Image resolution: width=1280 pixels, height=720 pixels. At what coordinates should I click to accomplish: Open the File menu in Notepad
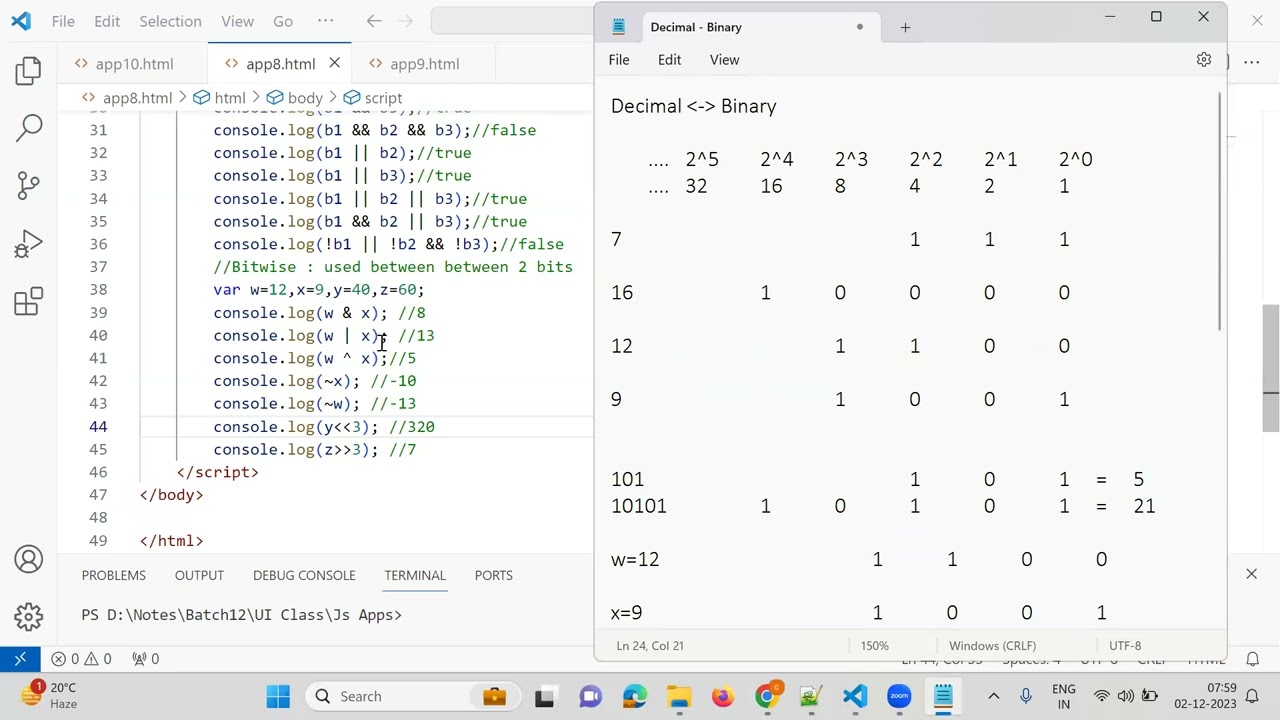[x=619, y=60]
